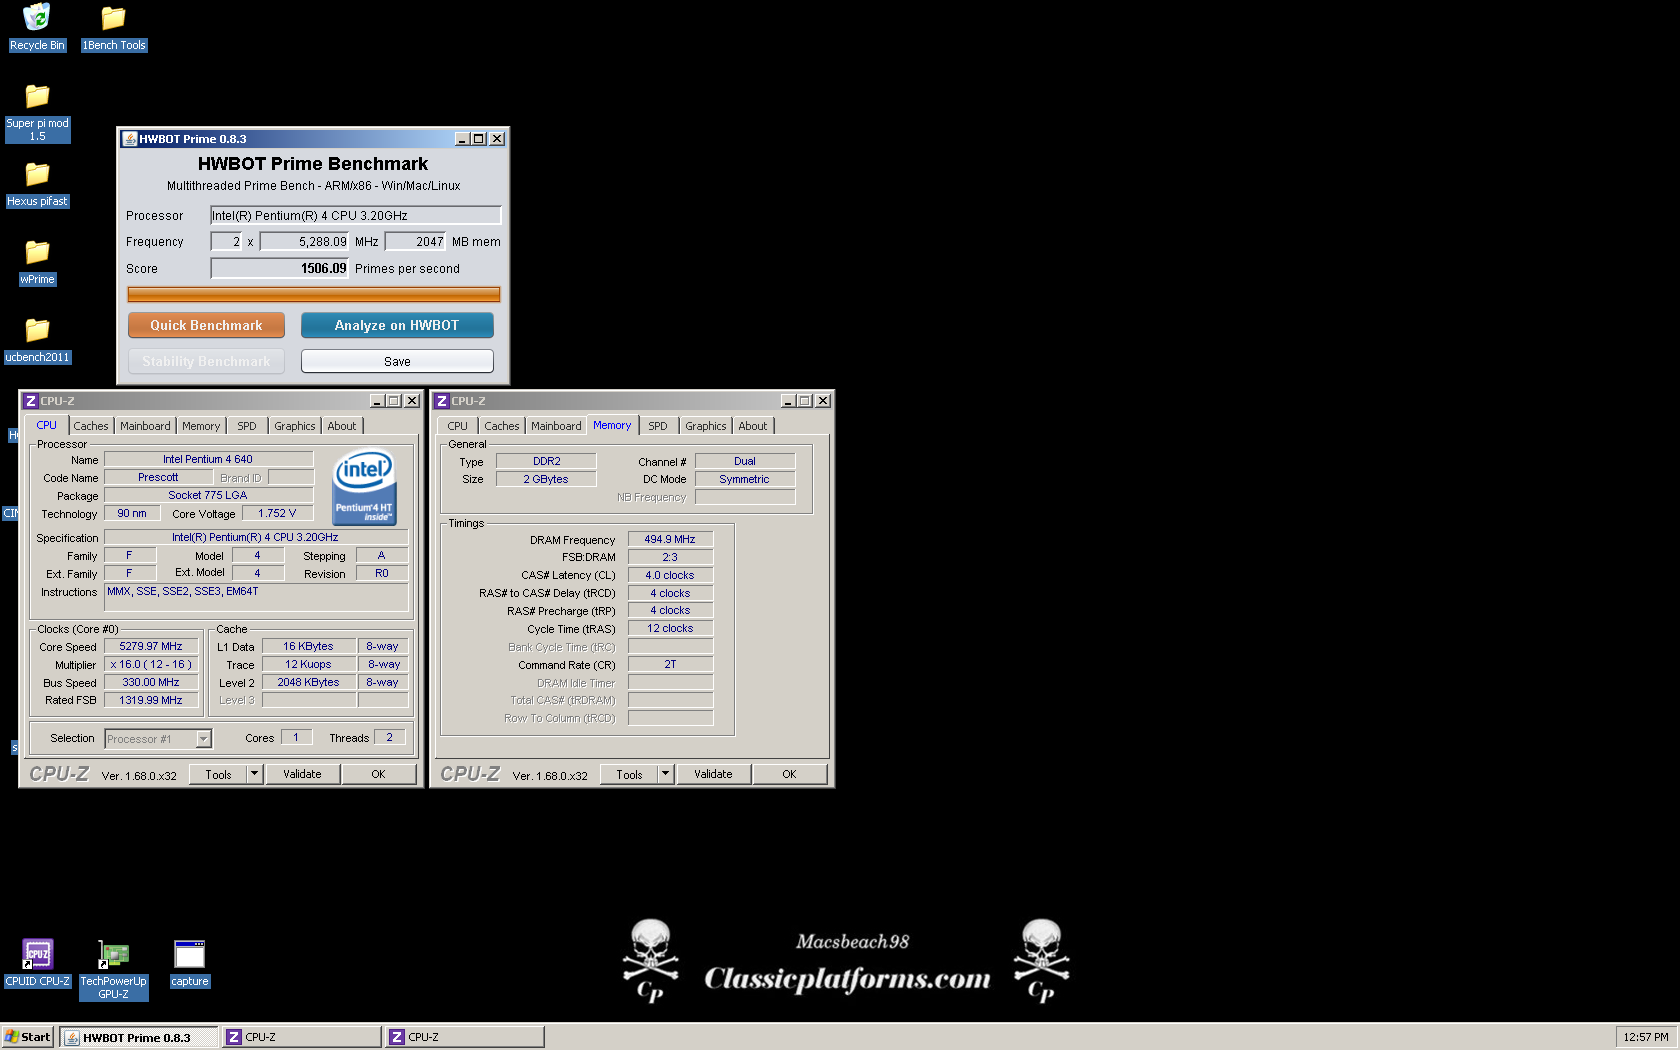Click the Code Name value Prescott
Viewport: 1680px width, 1050px height.
tap(158, 477)
